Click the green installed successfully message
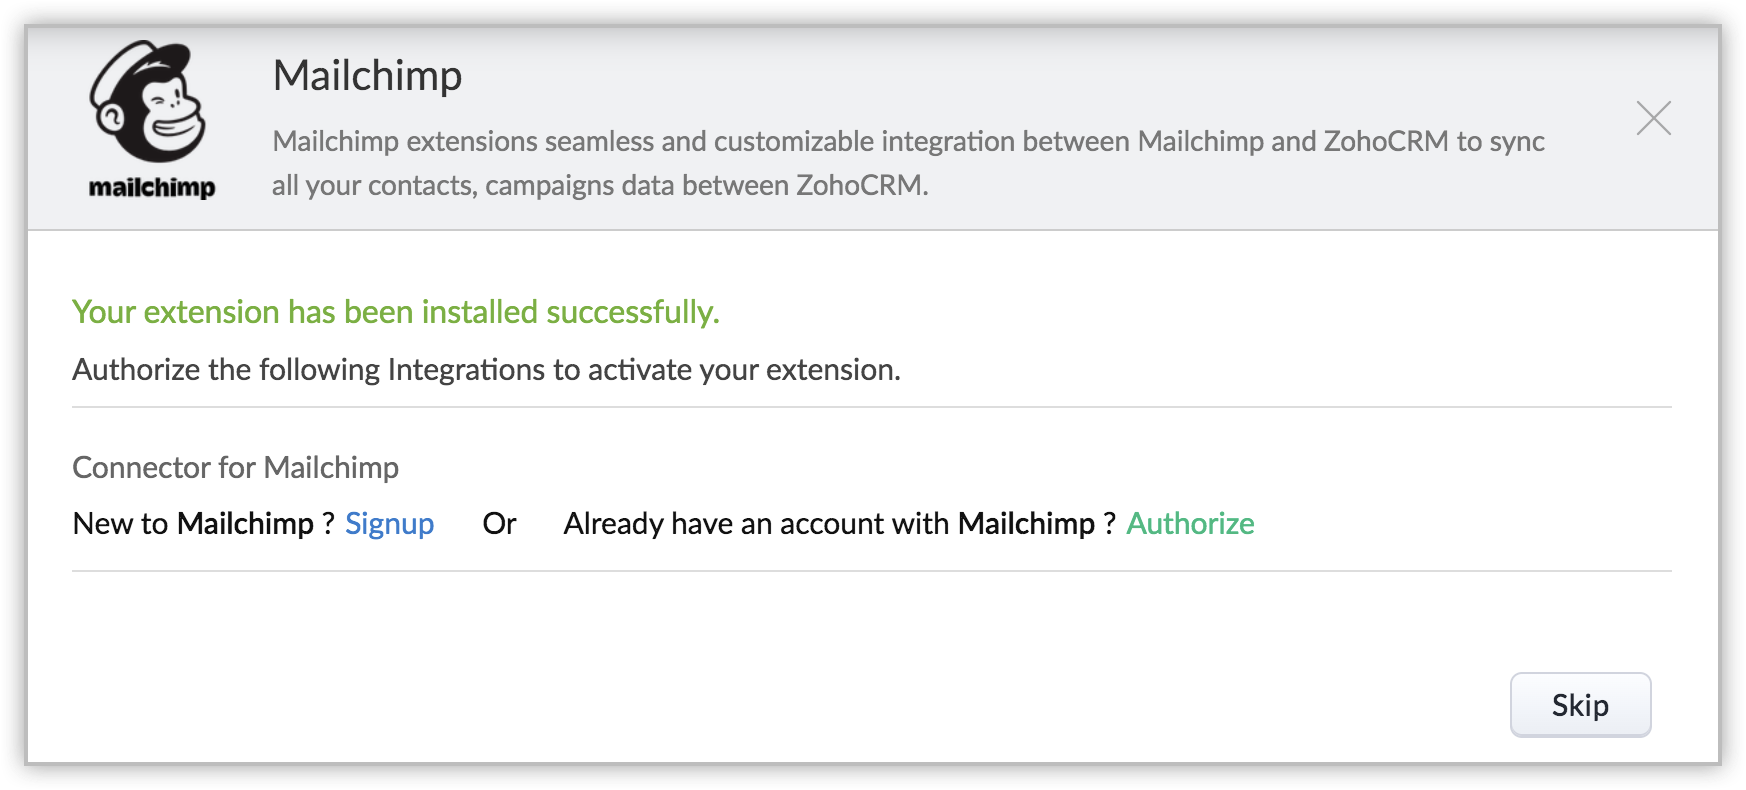Screen dimensions: 1746x790 pos(395,312)
